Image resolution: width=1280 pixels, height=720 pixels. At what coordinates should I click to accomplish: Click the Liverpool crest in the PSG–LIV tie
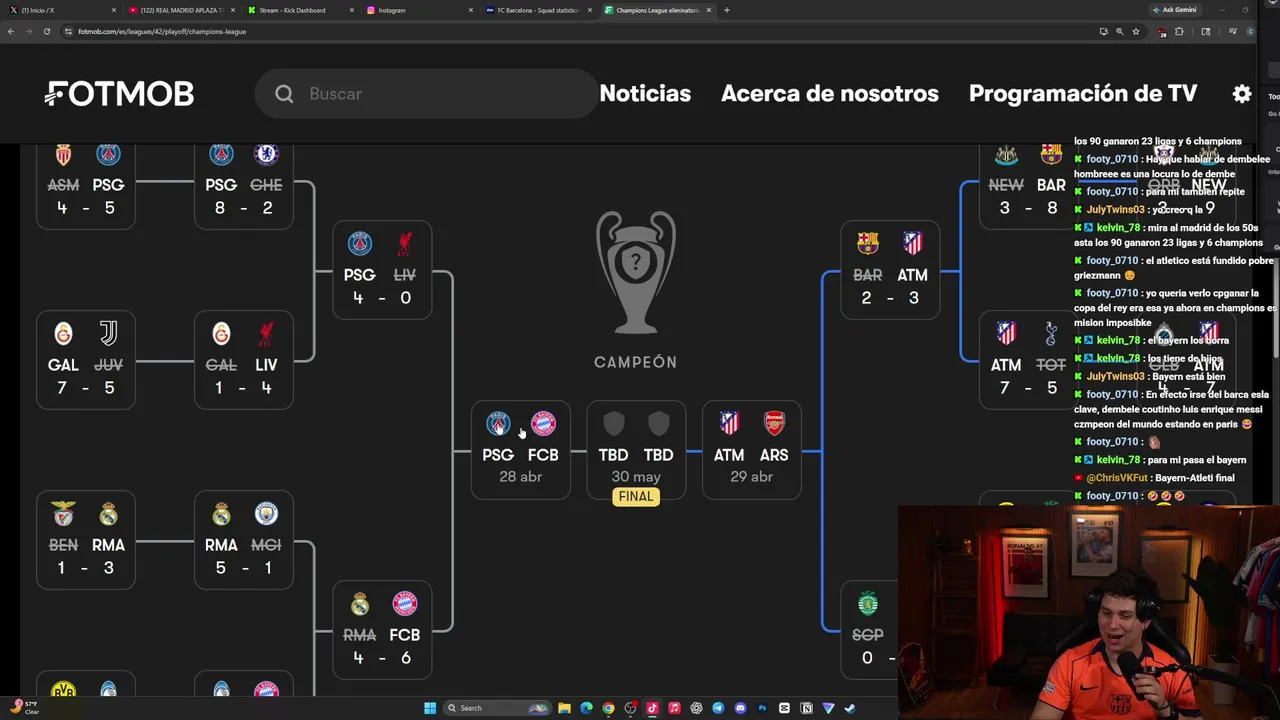(x=405, y=244)
